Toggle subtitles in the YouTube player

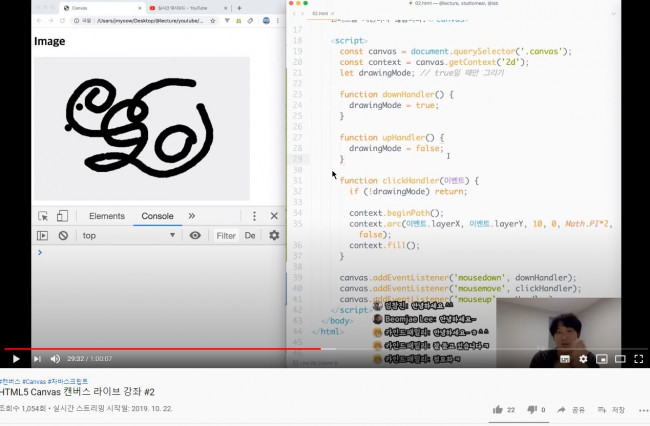[565, 359]
